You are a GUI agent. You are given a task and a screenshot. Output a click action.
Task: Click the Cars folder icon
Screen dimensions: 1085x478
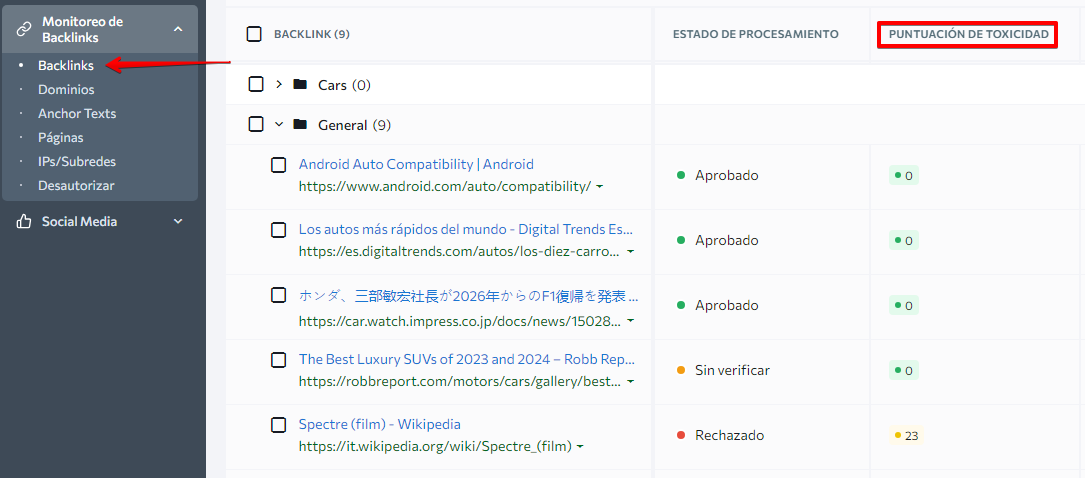click(300, 84)
